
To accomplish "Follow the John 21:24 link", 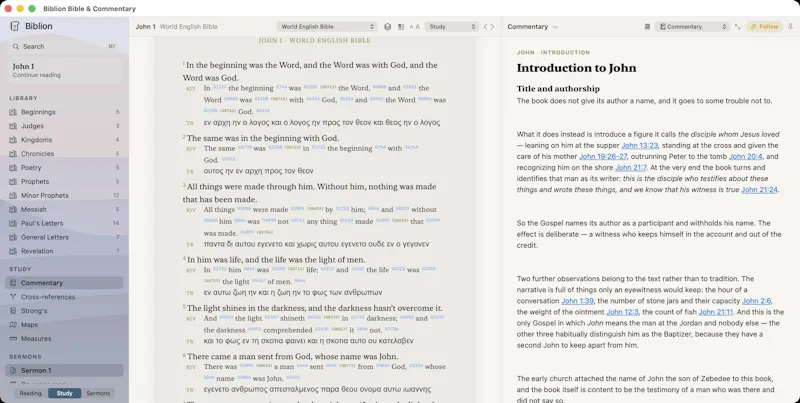I will (x=759, y=190).
